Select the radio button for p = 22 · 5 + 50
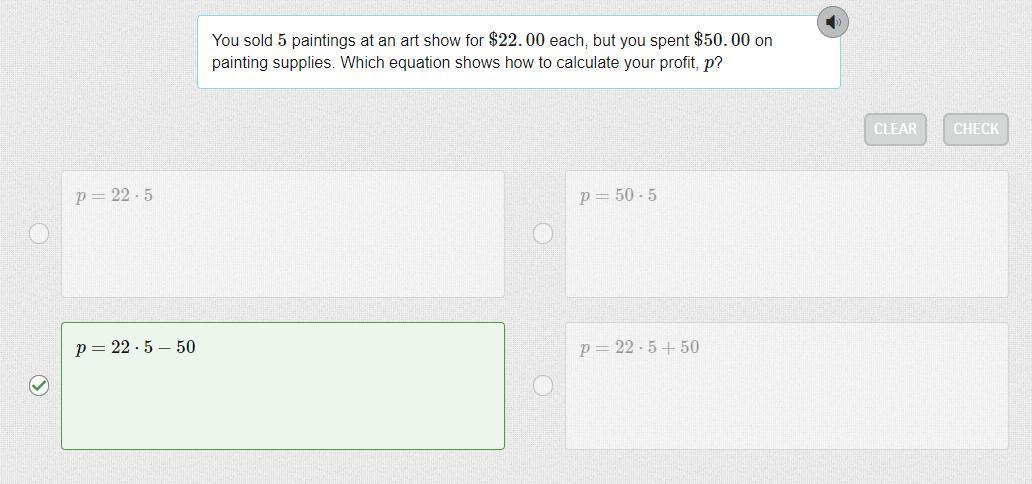 [543, 385]
